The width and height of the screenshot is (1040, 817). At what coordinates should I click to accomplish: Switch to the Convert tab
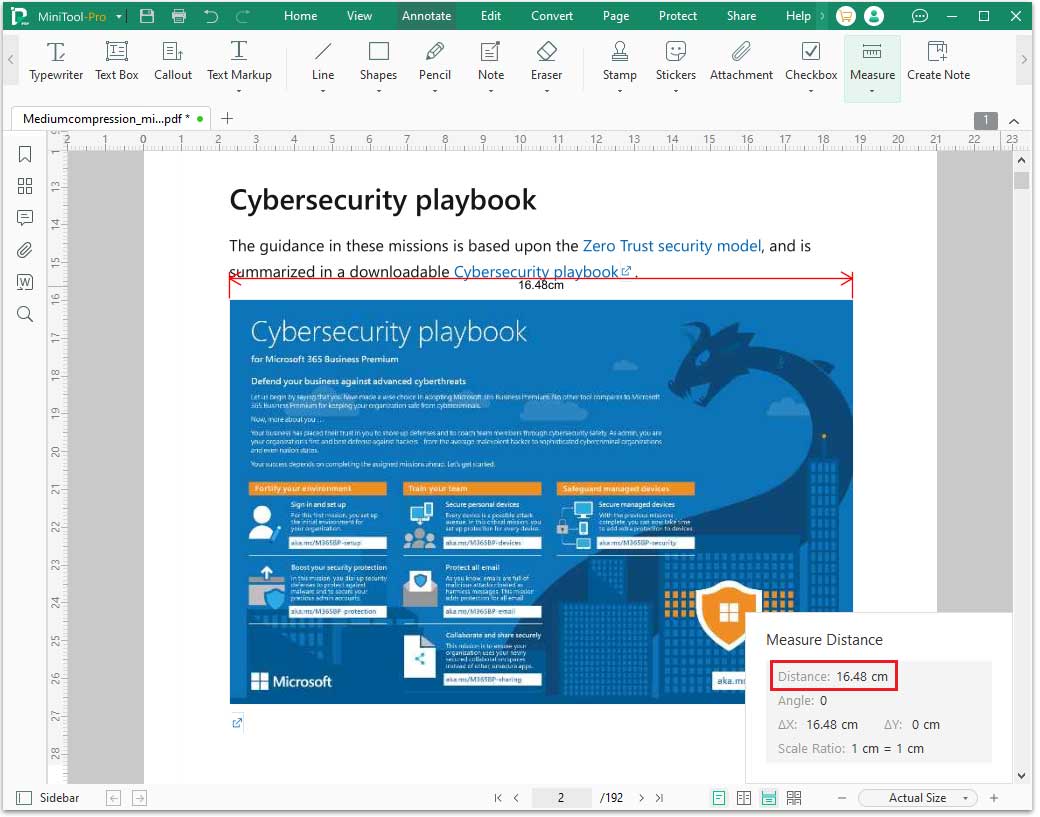(552, 16)
